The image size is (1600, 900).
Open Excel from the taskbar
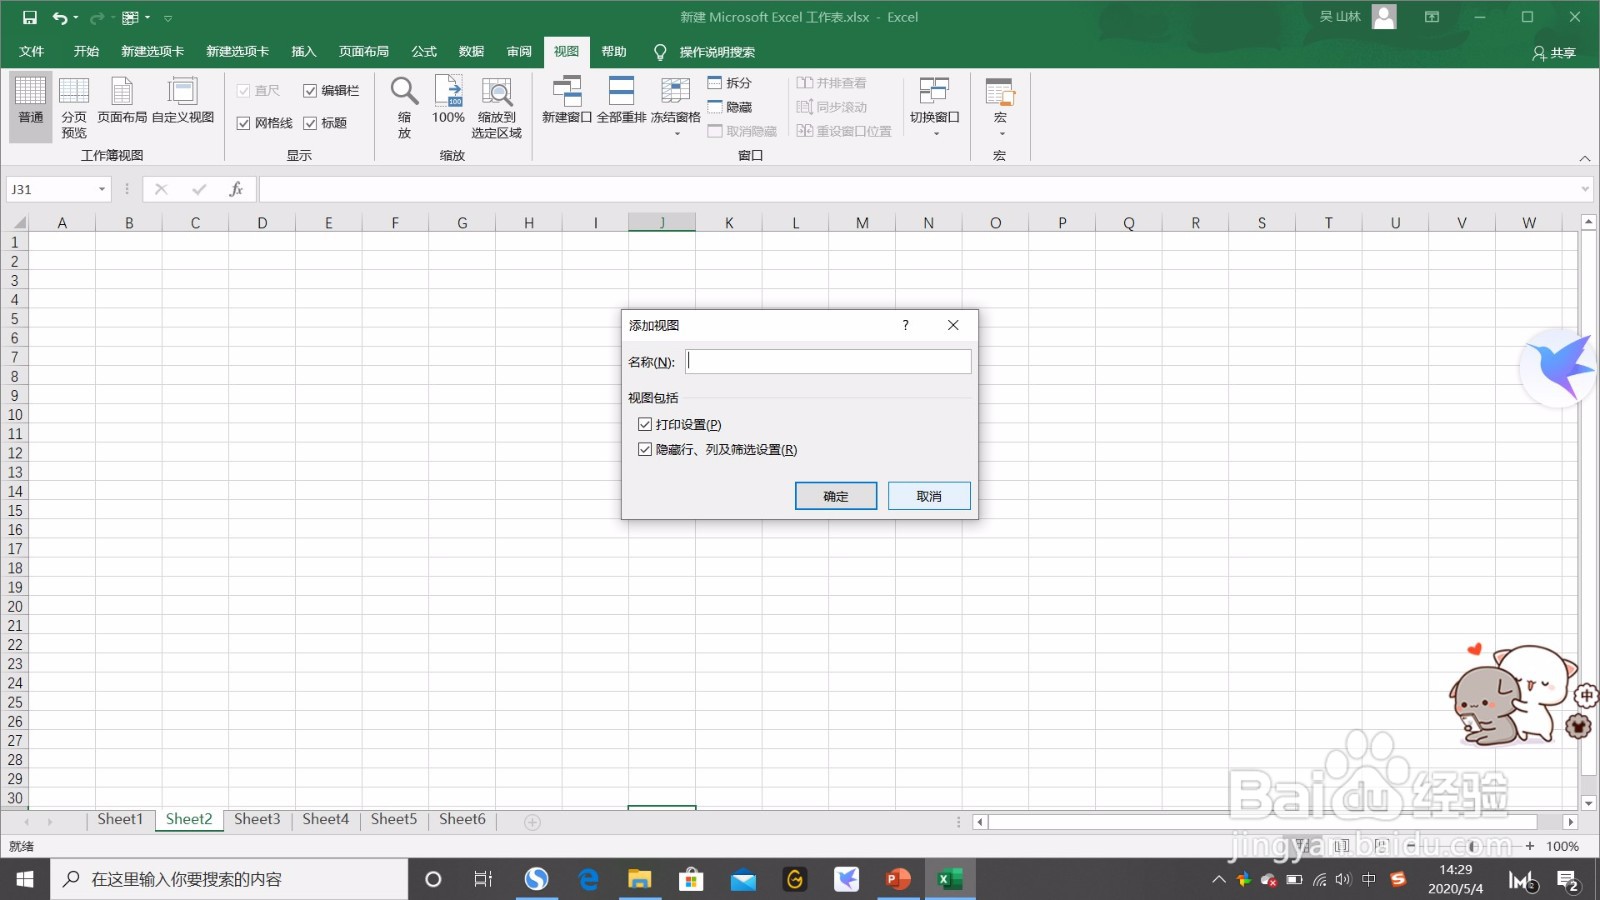tap(949, 879)
